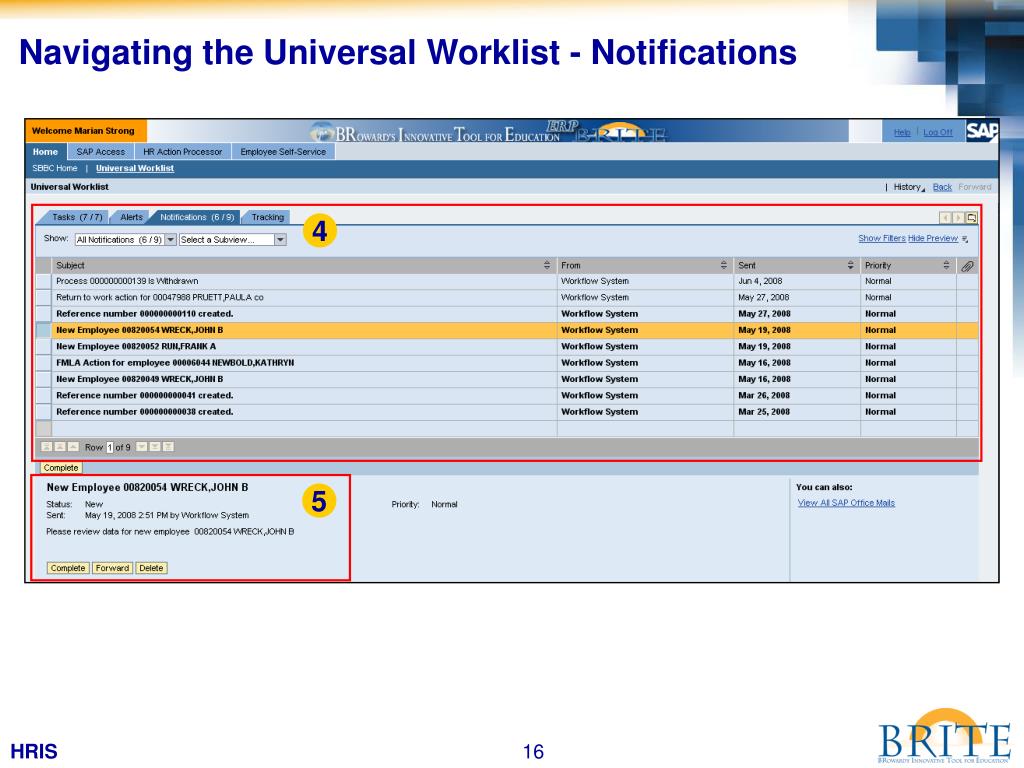
Task: Sort the Sent column
Action: pyautogui.click(x=850, y=265)
